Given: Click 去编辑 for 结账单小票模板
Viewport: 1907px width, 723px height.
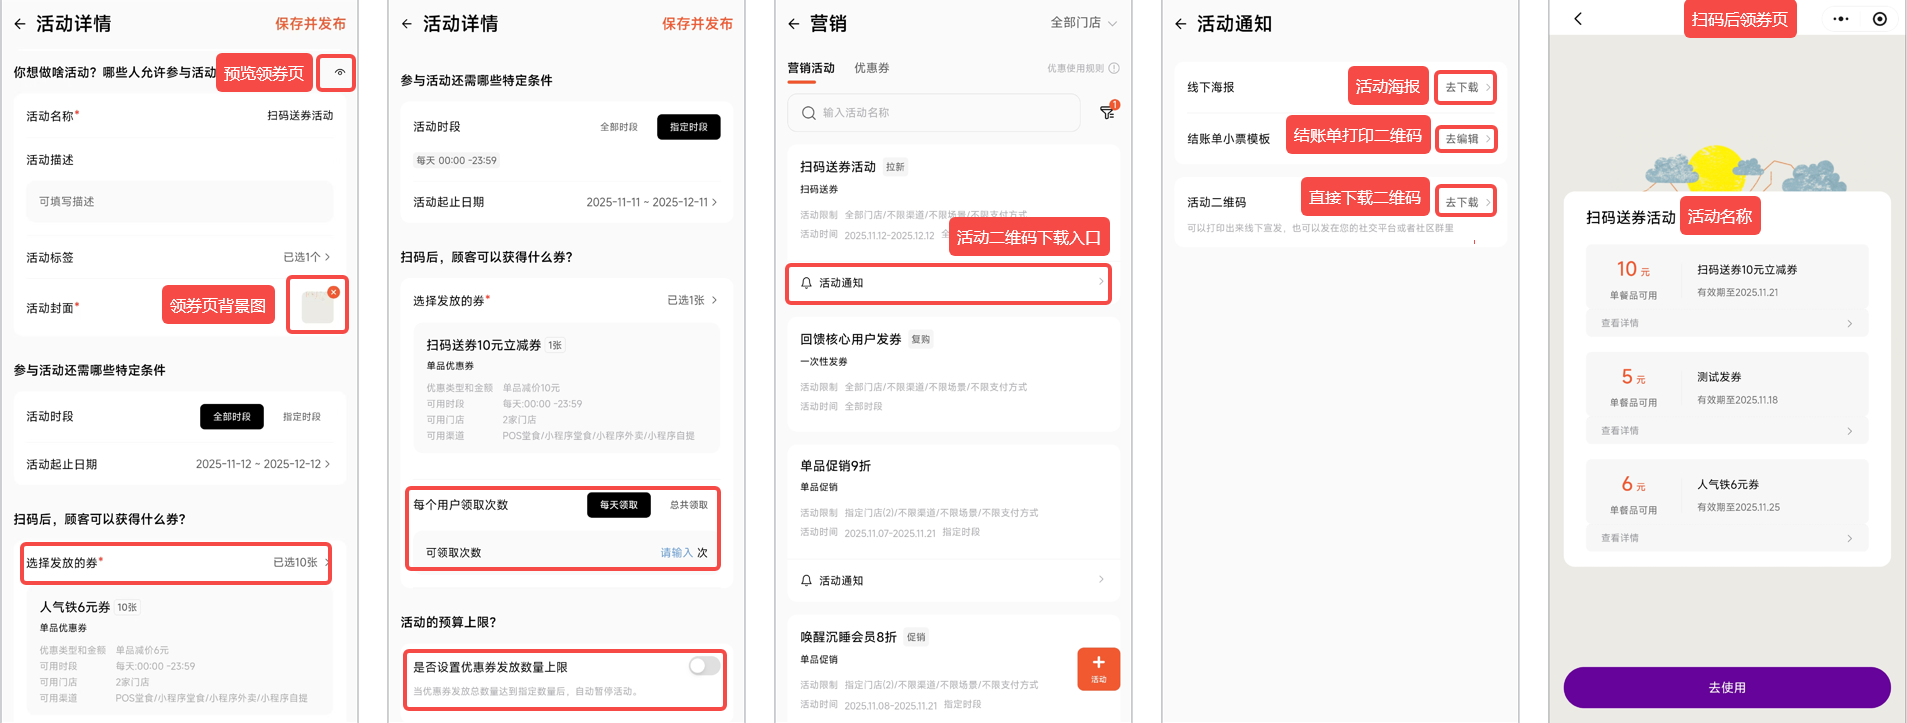Looking at the screenshot, I should coord(1466,139).
